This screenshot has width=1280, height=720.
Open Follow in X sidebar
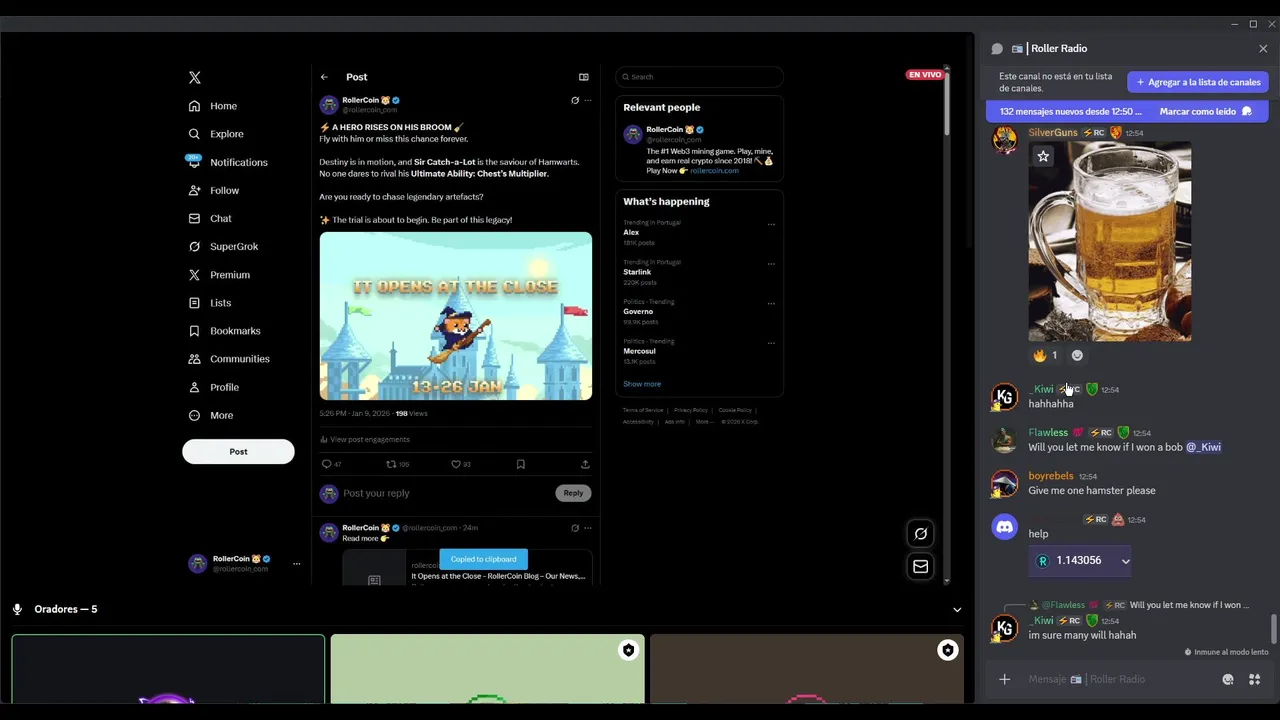point(214,190)
